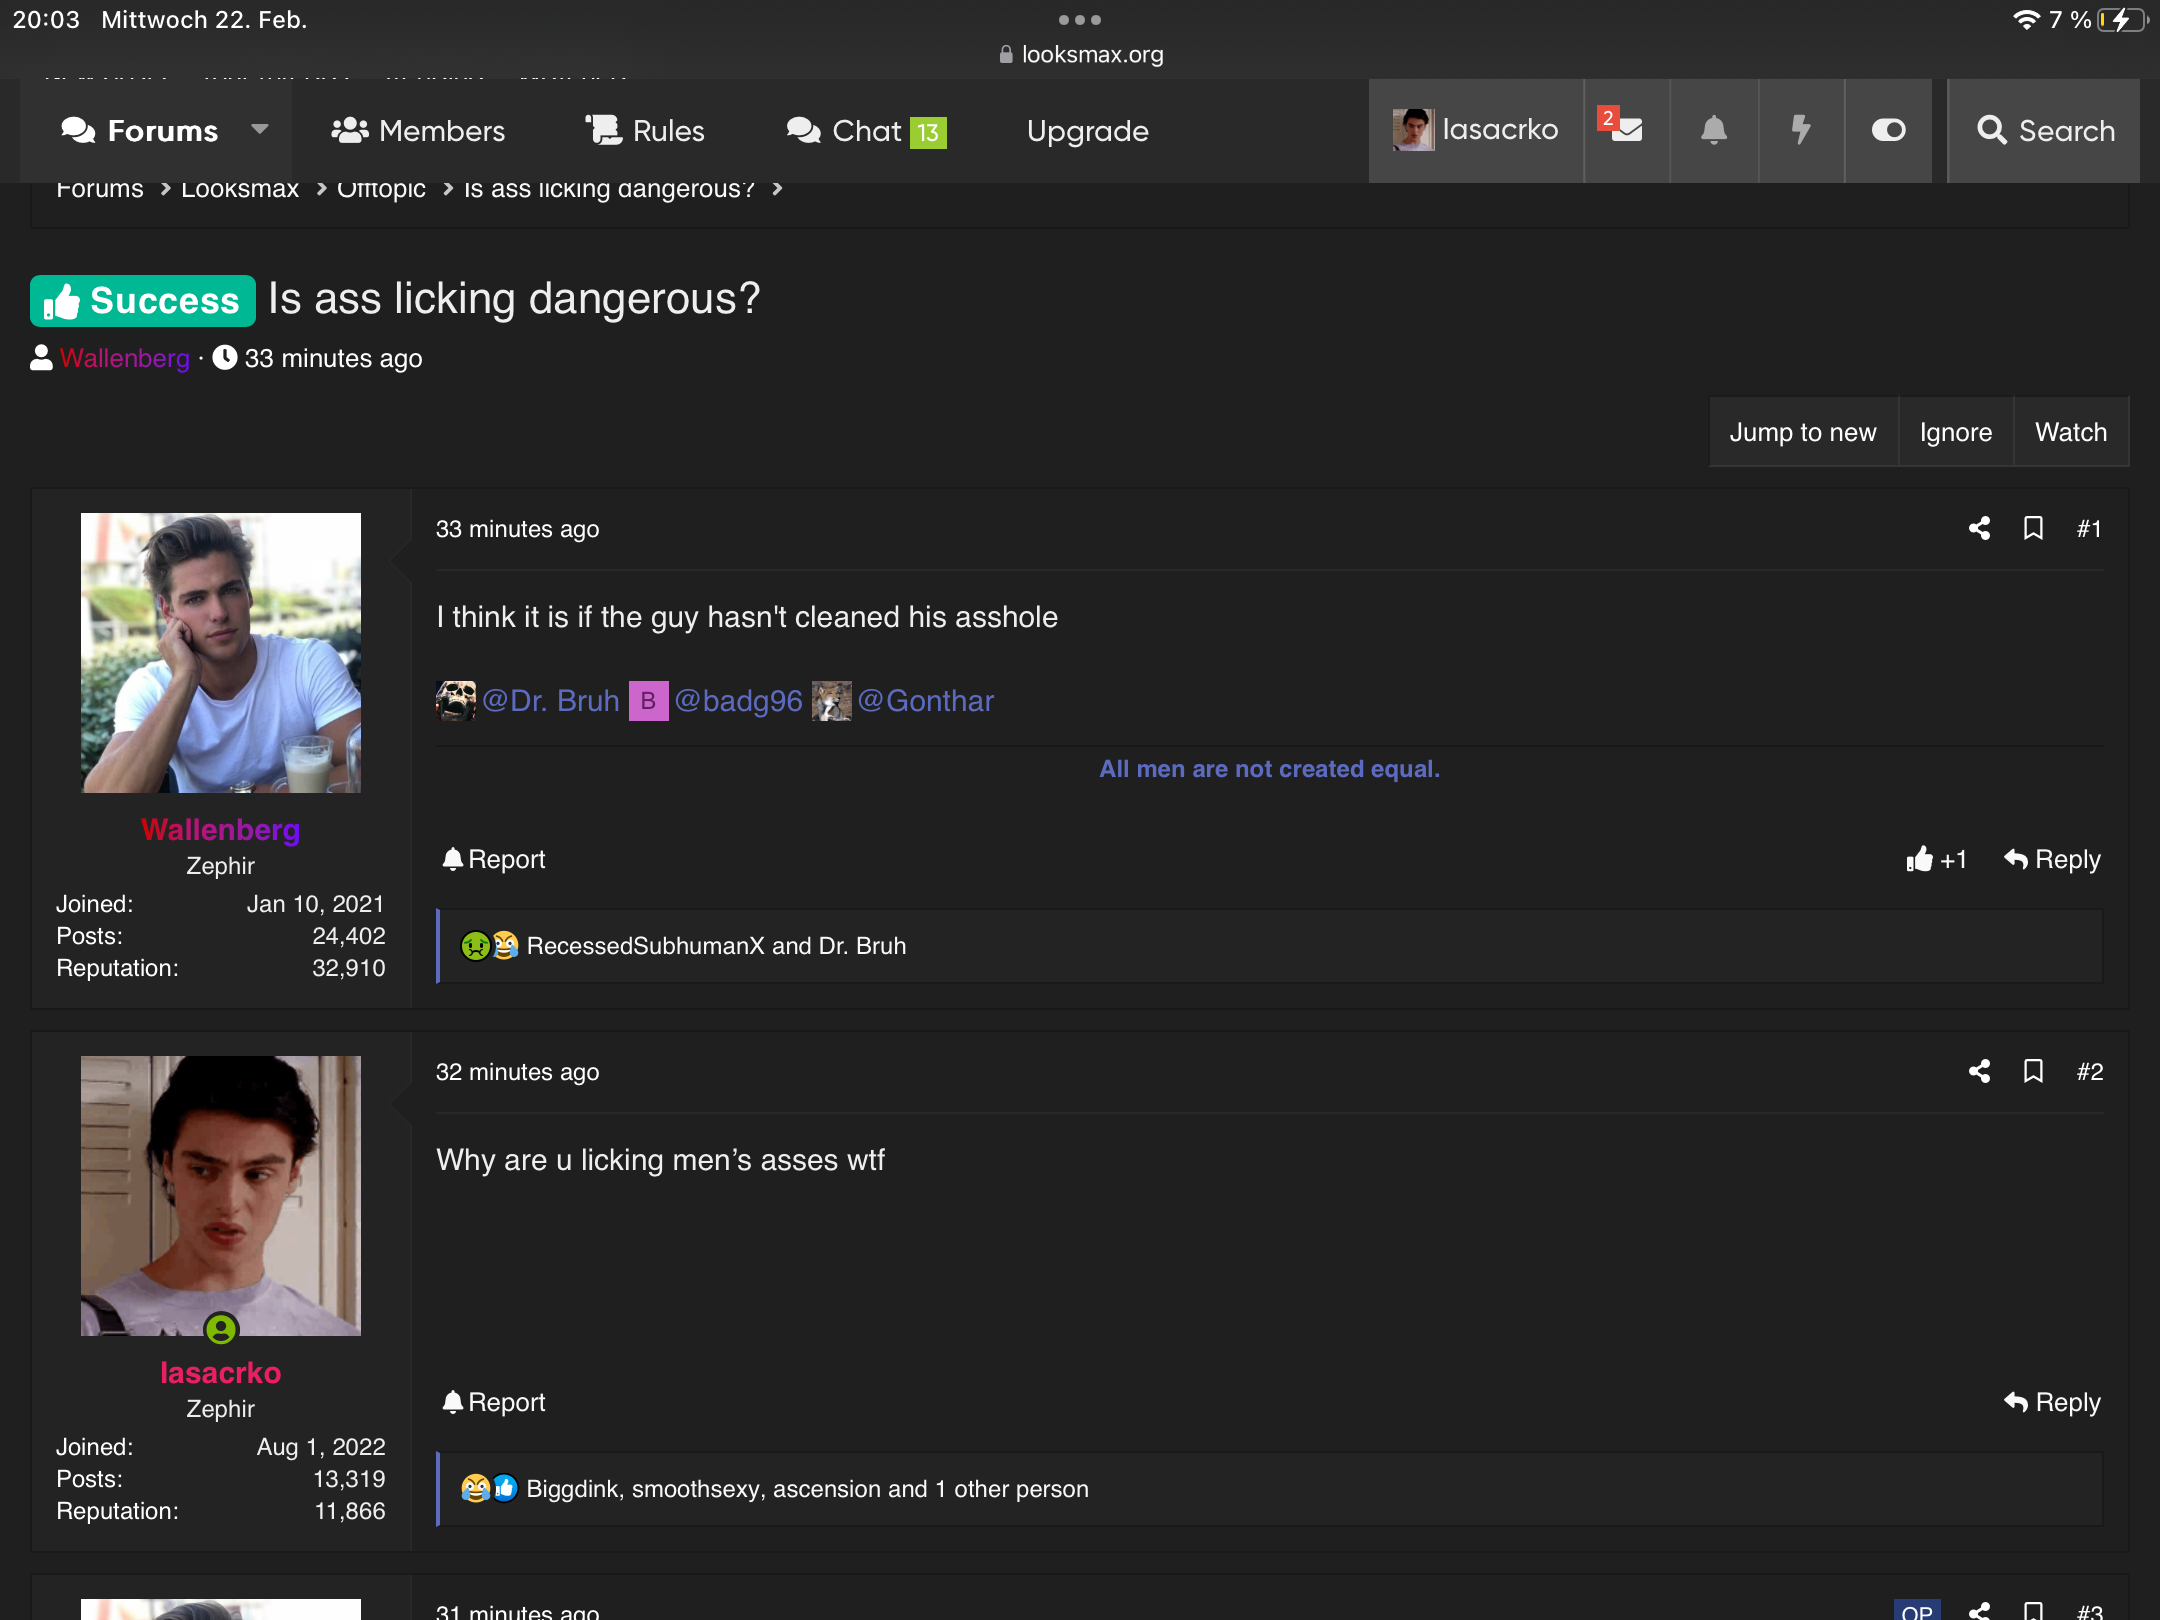Image resolution: width=2160 pixels, height=1620 pixels.
Task: Bookmark post #1
Action: coord(2033,529)
